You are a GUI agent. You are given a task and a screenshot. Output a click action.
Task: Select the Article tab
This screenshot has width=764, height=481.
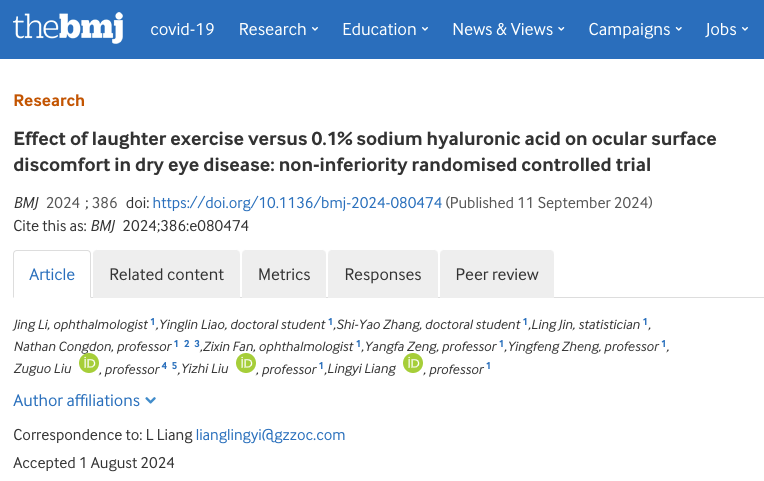point(52,274)
